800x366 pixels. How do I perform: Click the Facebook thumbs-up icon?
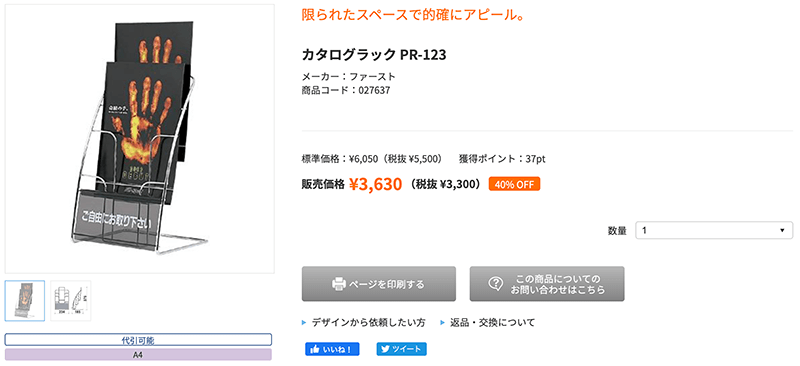coord(315,349)
